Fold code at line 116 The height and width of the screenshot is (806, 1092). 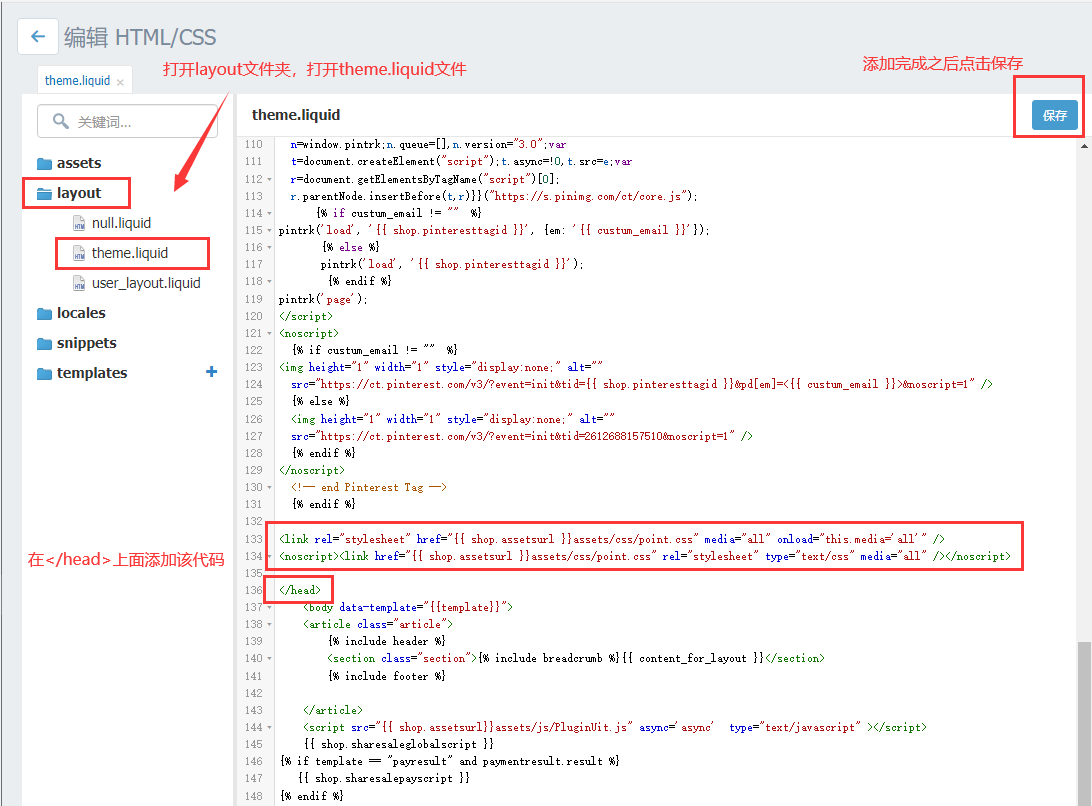pyautogui.click(x=270, y=247)
